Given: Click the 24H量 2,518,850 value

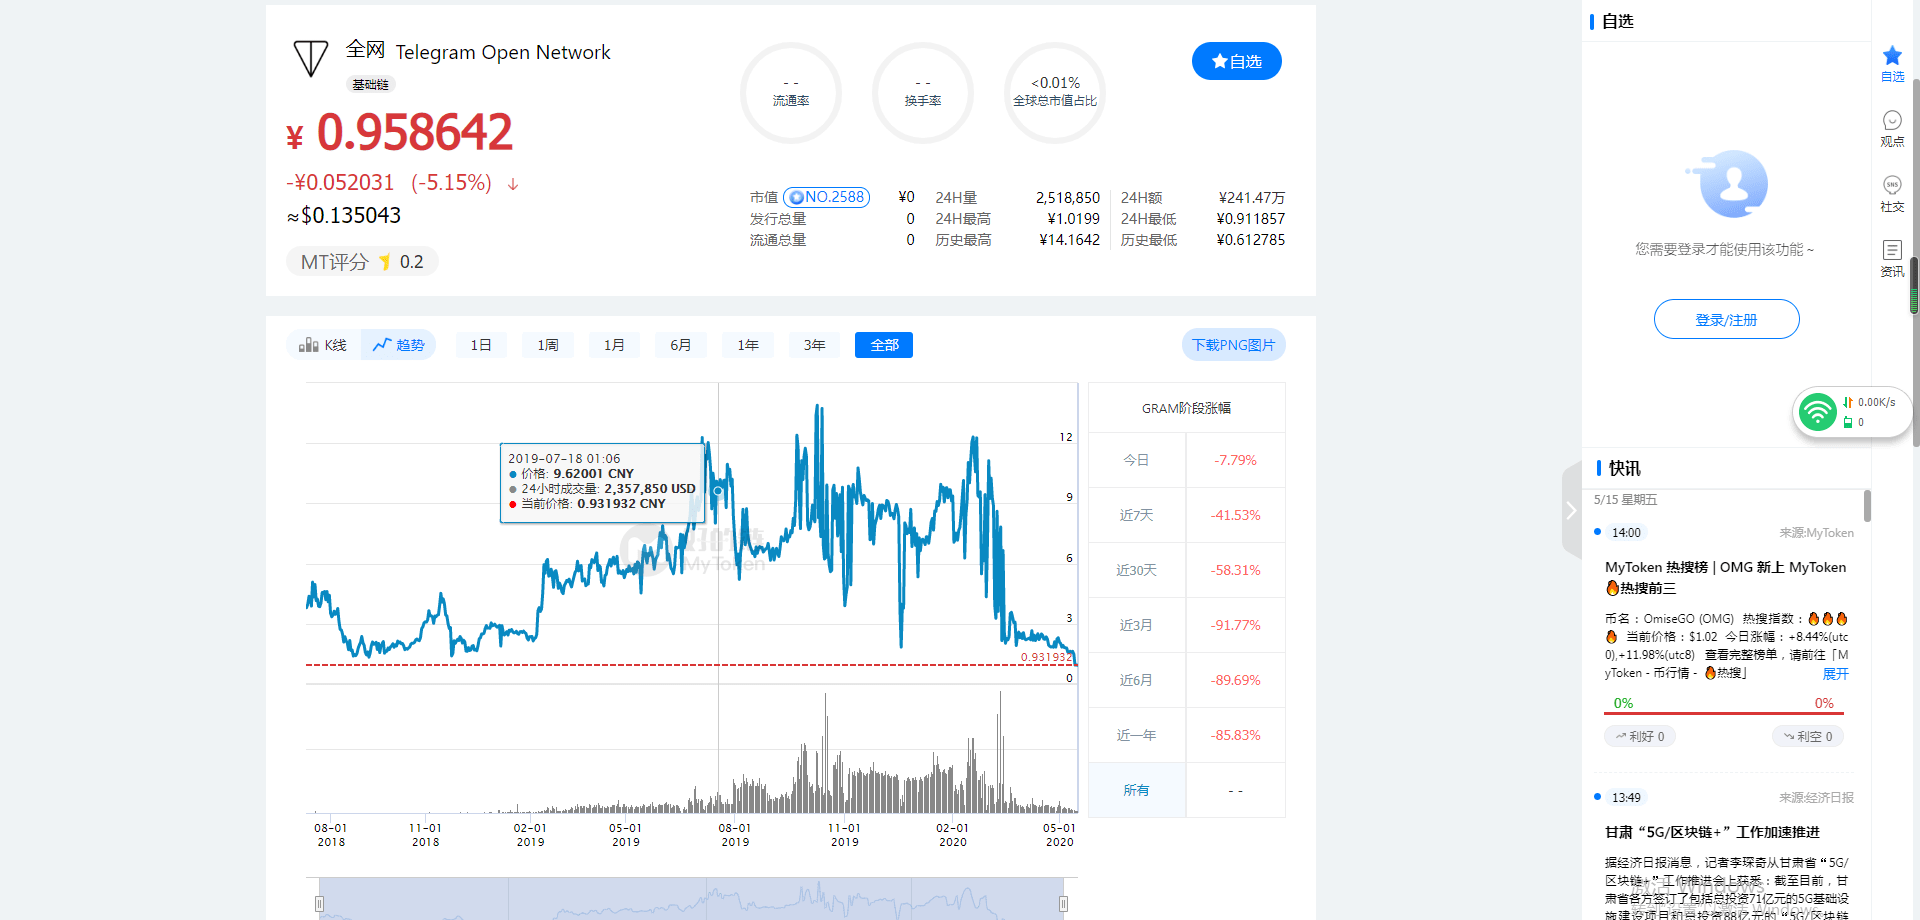Looking at the screenshot, I should tap(1067, 198).
